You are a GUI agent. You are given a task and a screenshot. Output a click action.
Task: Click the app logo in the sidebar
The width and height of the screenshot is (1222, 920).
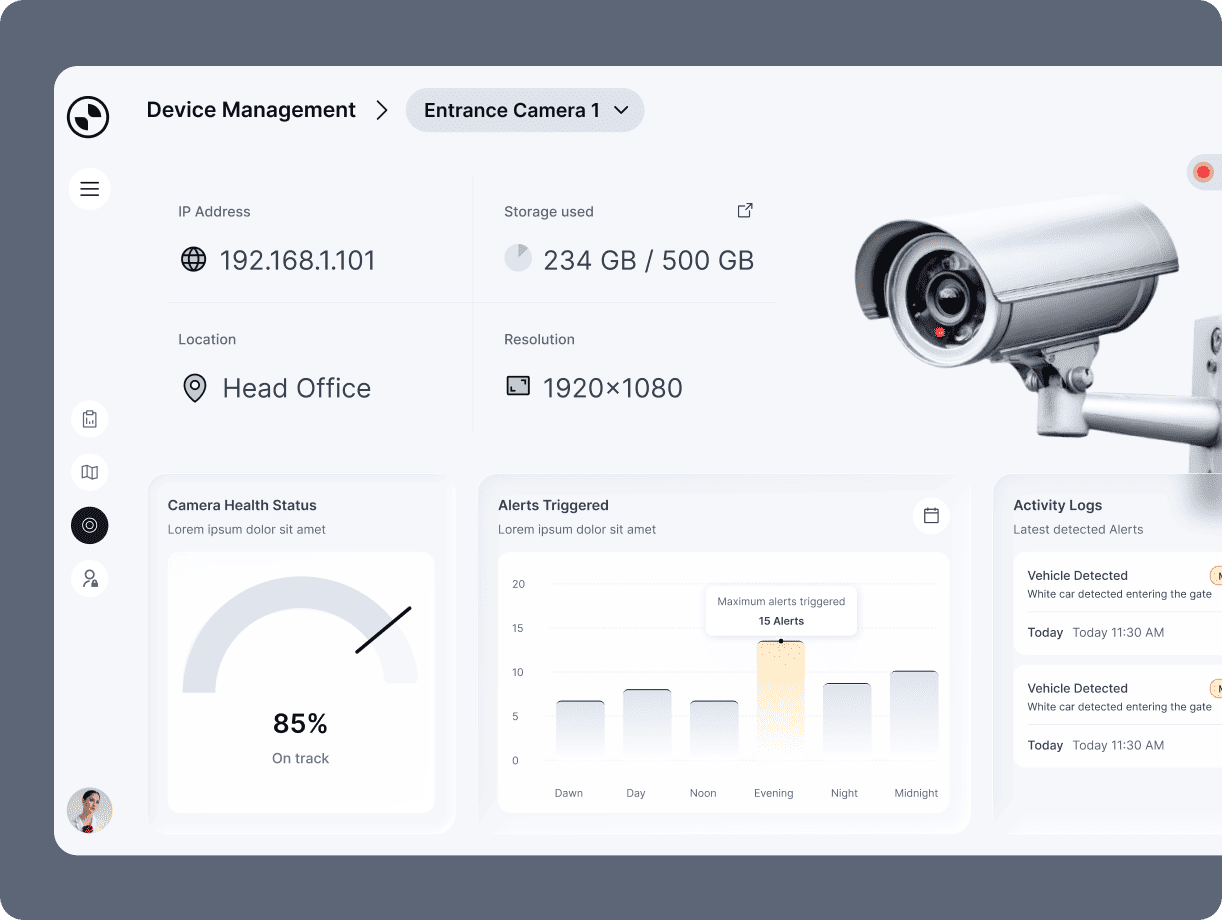coord(88,117)
